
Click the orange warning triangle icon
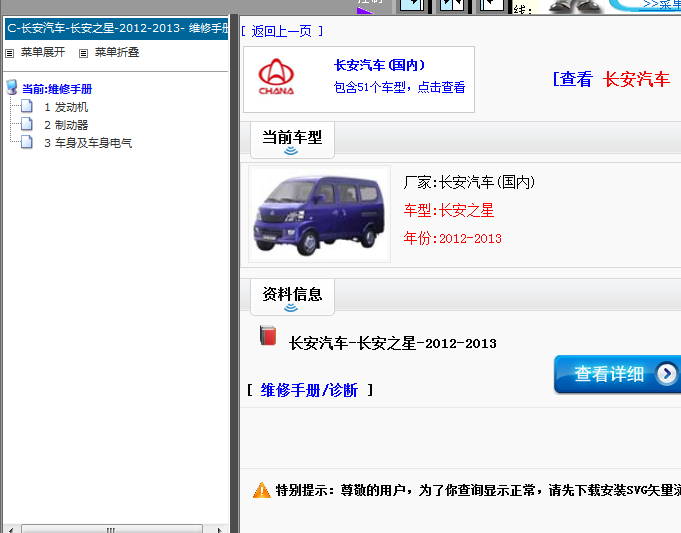click(x=261, y=490)
